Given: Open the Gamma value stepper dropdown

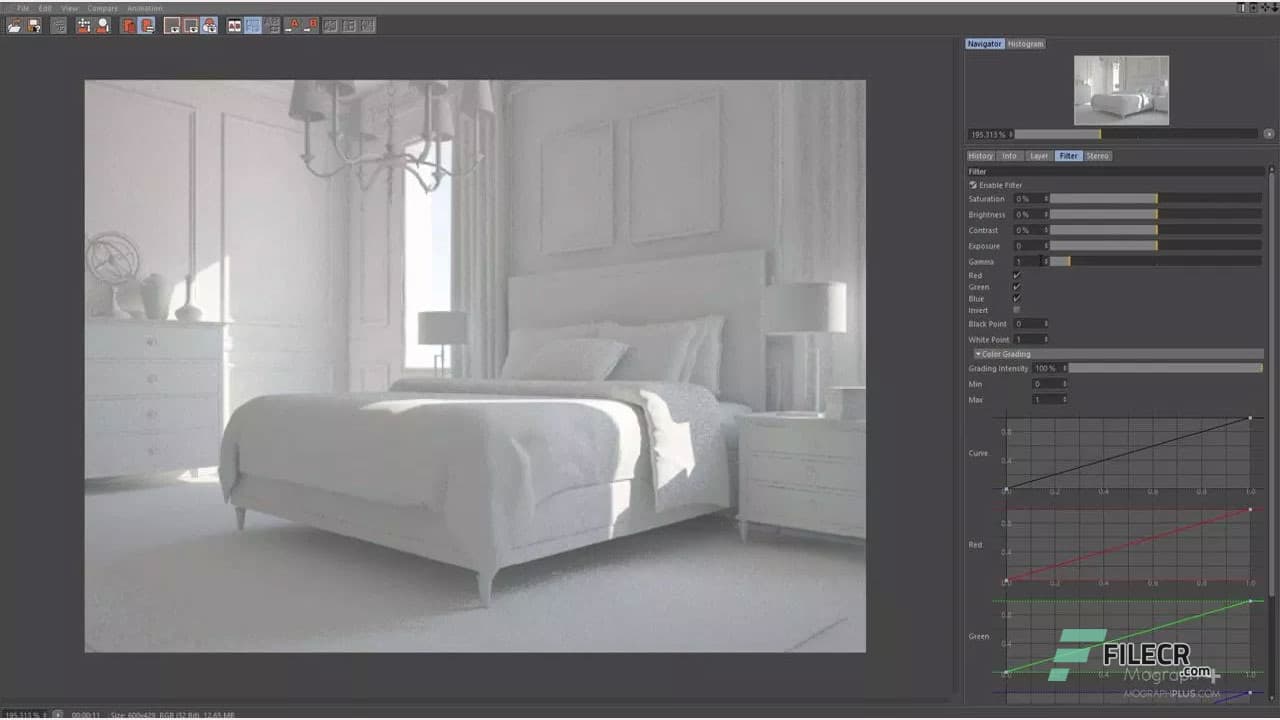Looking at the screenshot, I should pyautogui.click(x=1046, y=261).
